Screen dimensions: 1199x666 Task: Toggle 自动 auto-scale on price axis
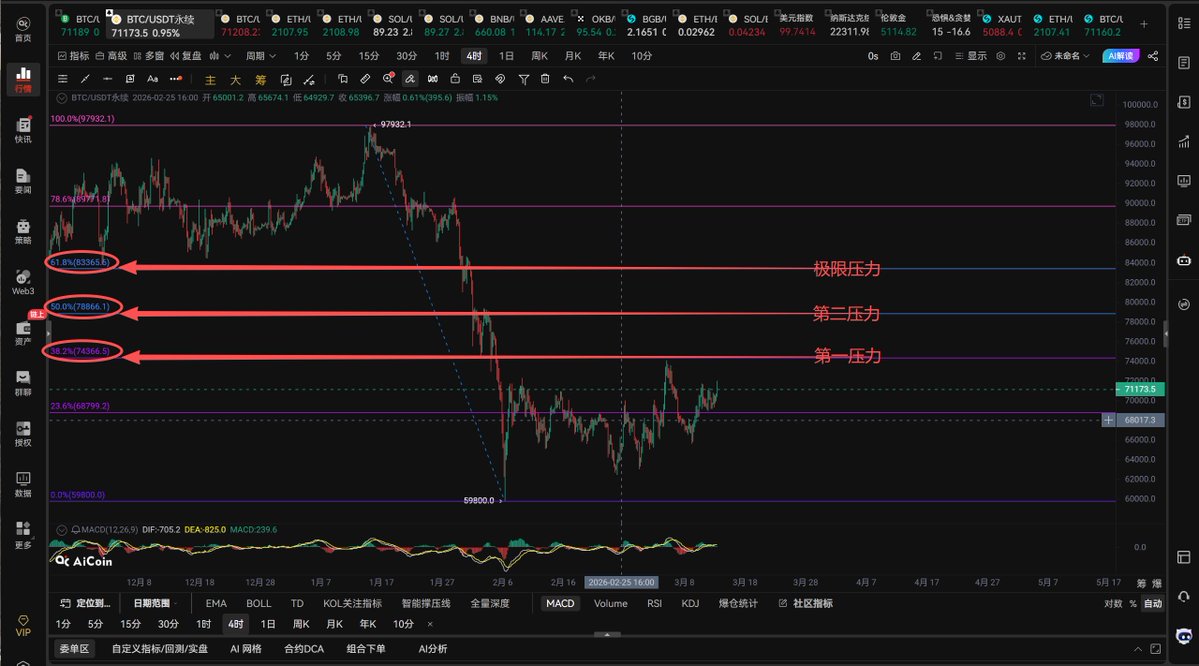(1153, 603)
